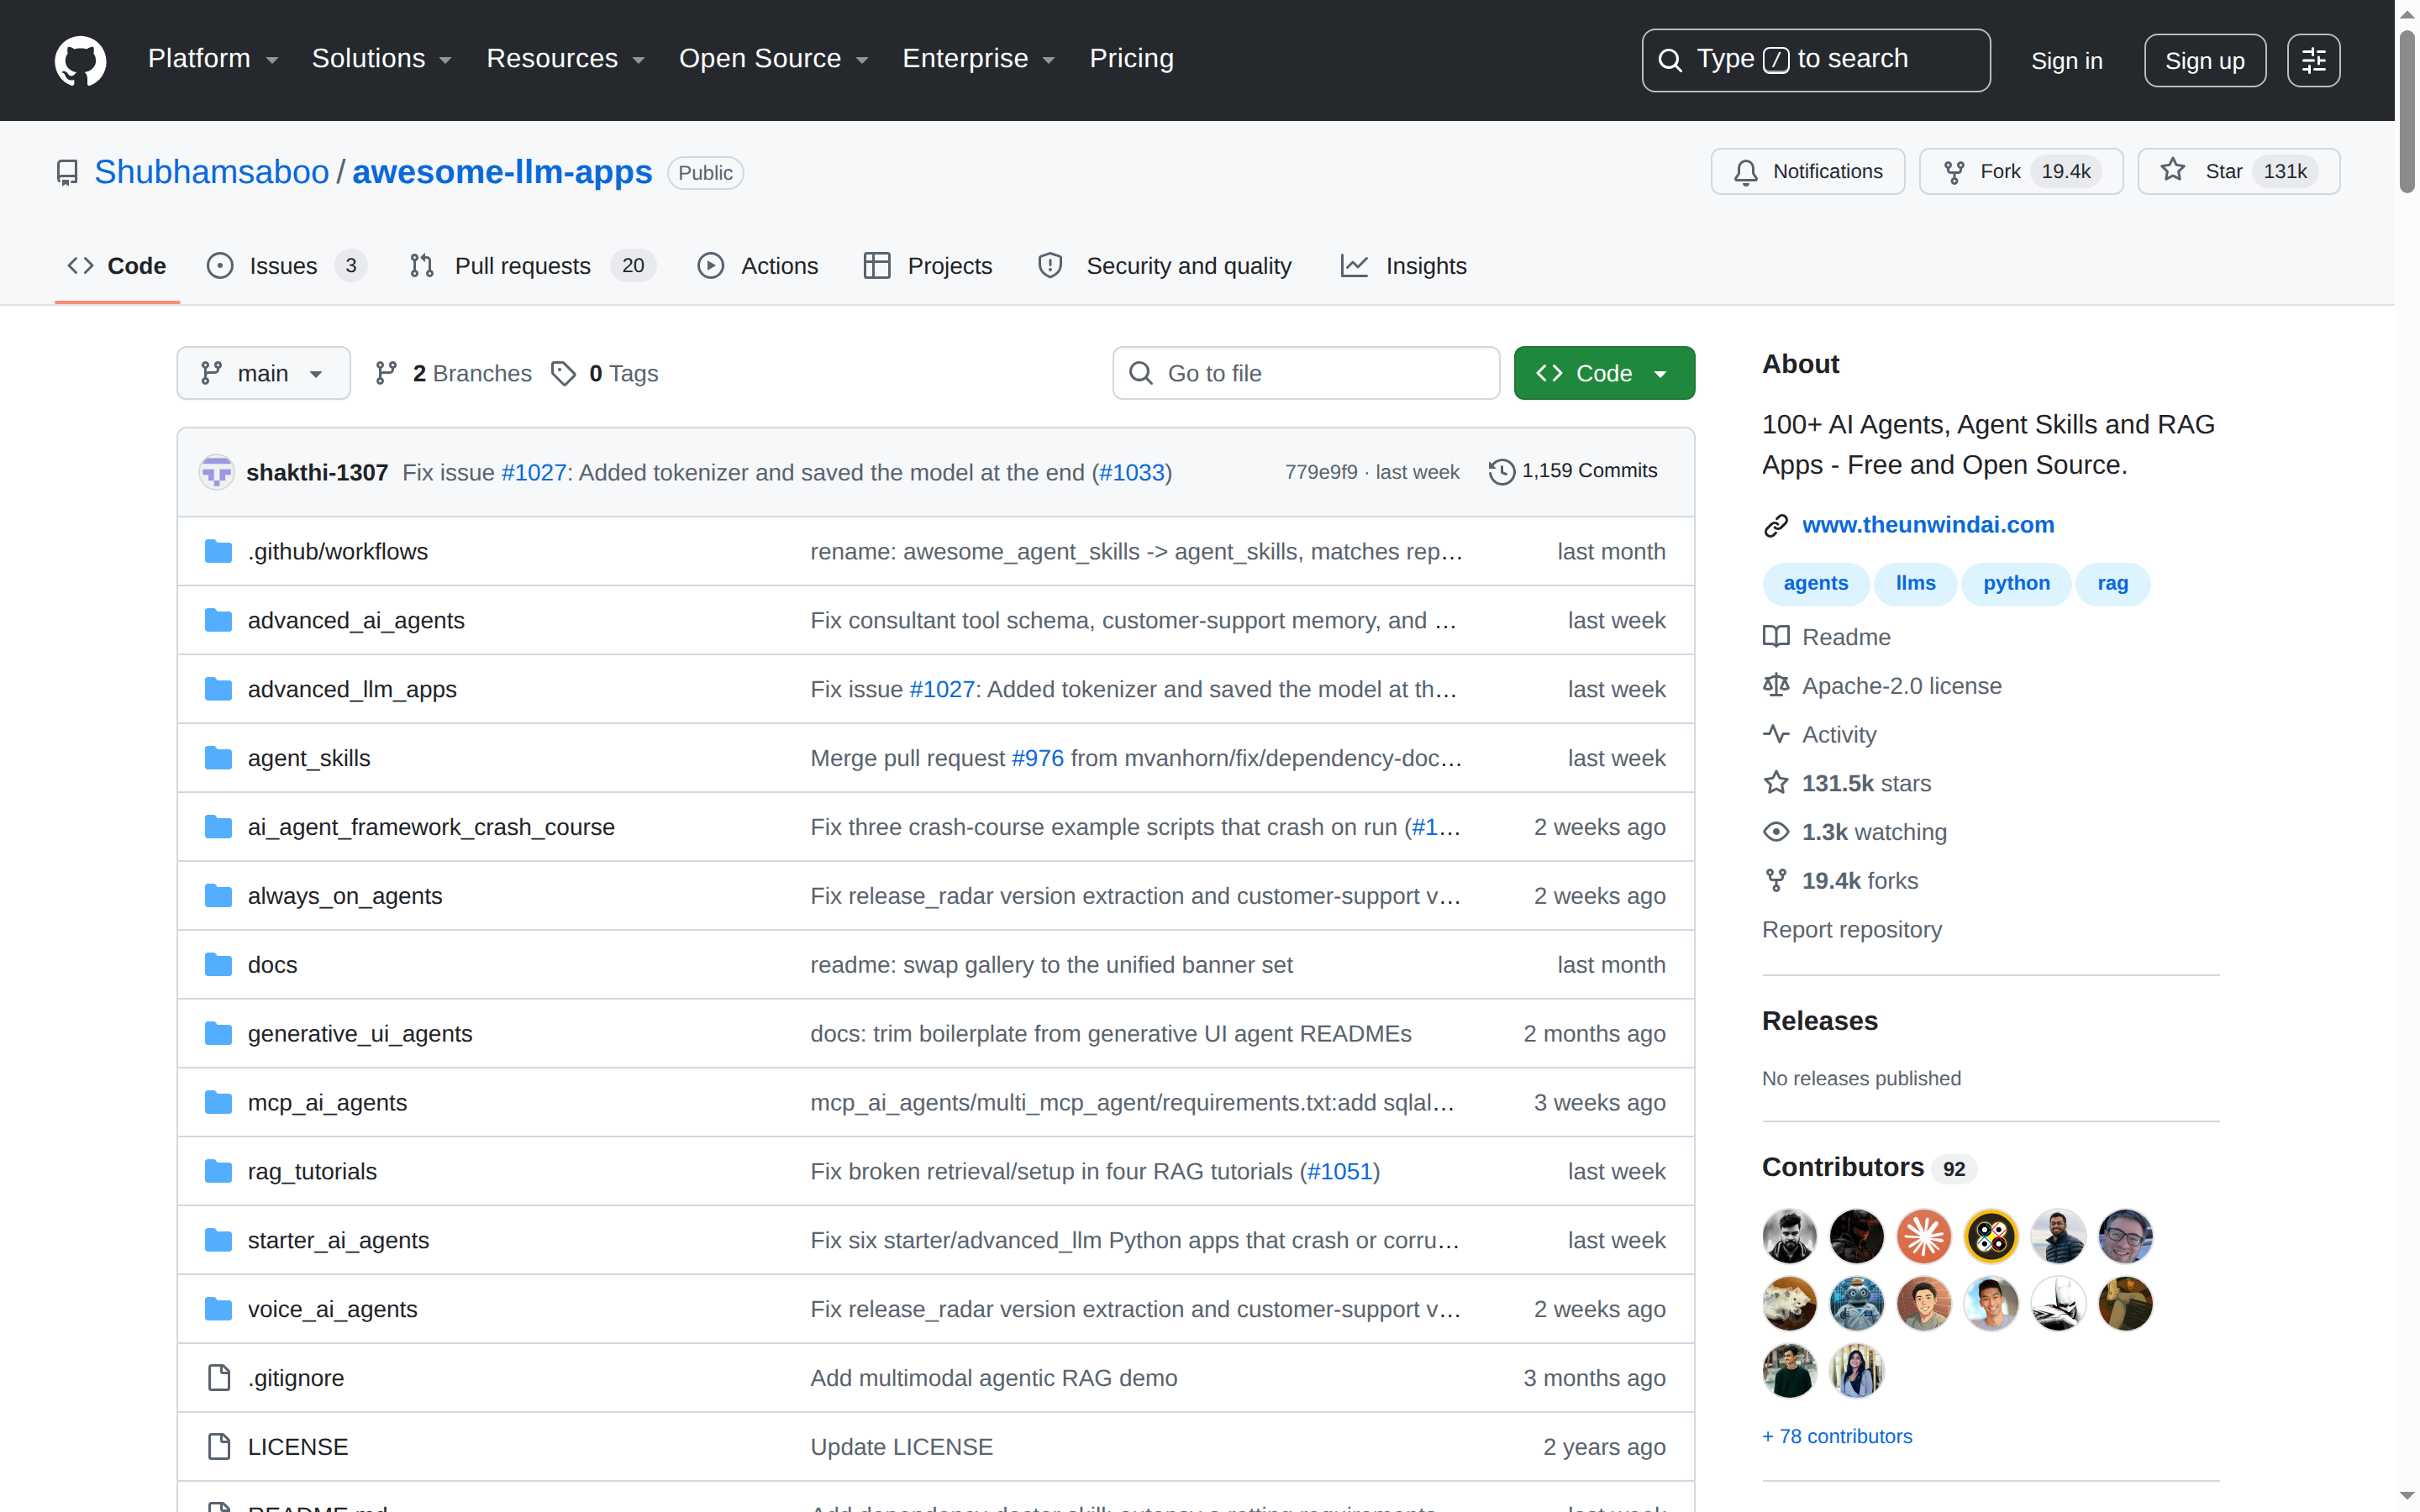The width and height of the screenshot is (2420, 1512).
Task: Open the Activity pulse link
Action: [x=1819, y=735]
